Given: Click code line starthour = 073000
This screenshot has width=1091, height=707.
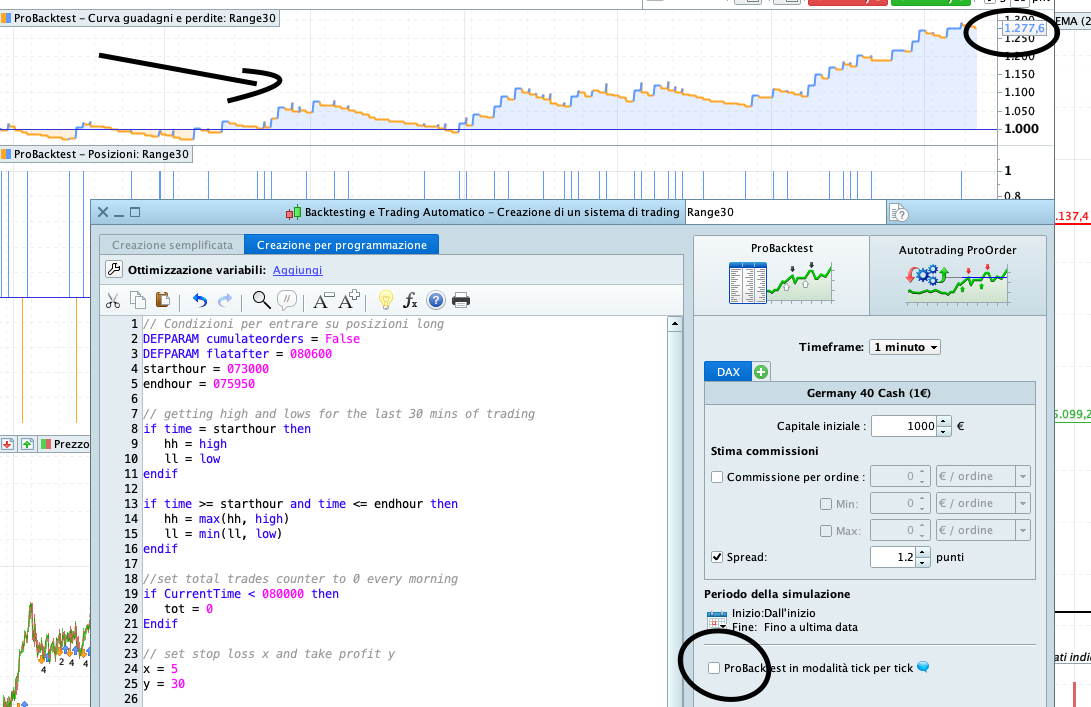Looking at the screenshot, I should point(206,369).
